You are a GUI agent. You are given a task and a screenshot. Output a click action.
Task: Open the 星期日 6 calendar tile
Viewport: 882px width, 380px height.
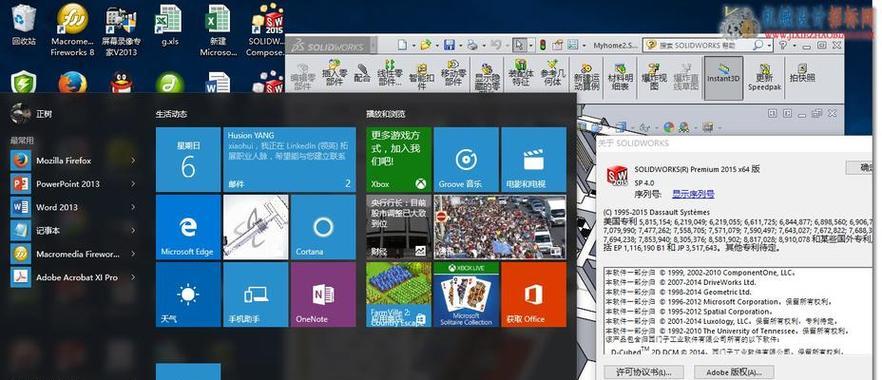pos(188,160)
